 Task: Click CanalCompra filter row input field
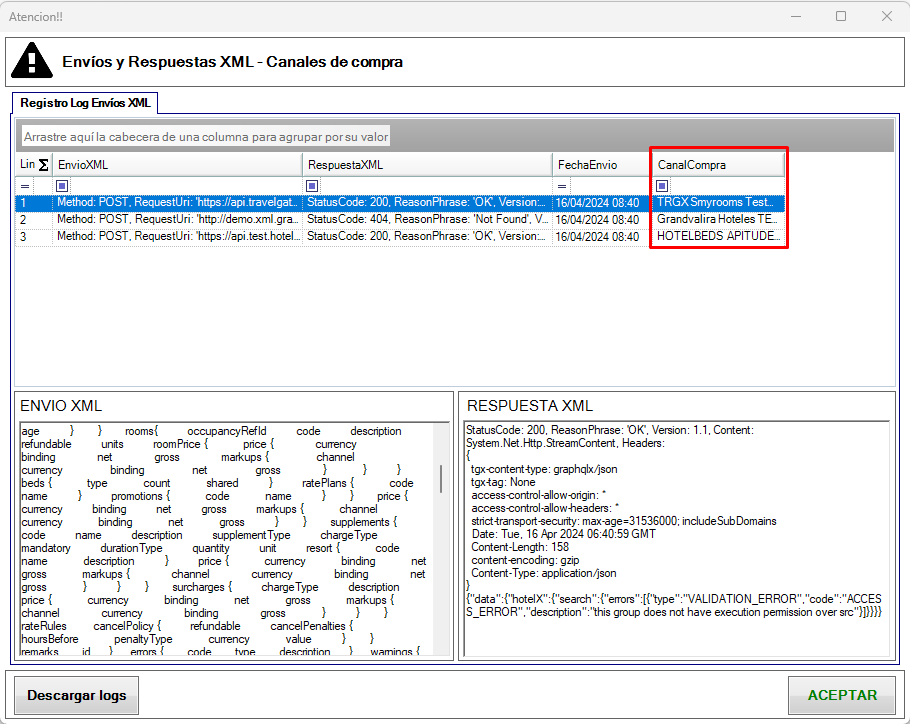(727, 186)
